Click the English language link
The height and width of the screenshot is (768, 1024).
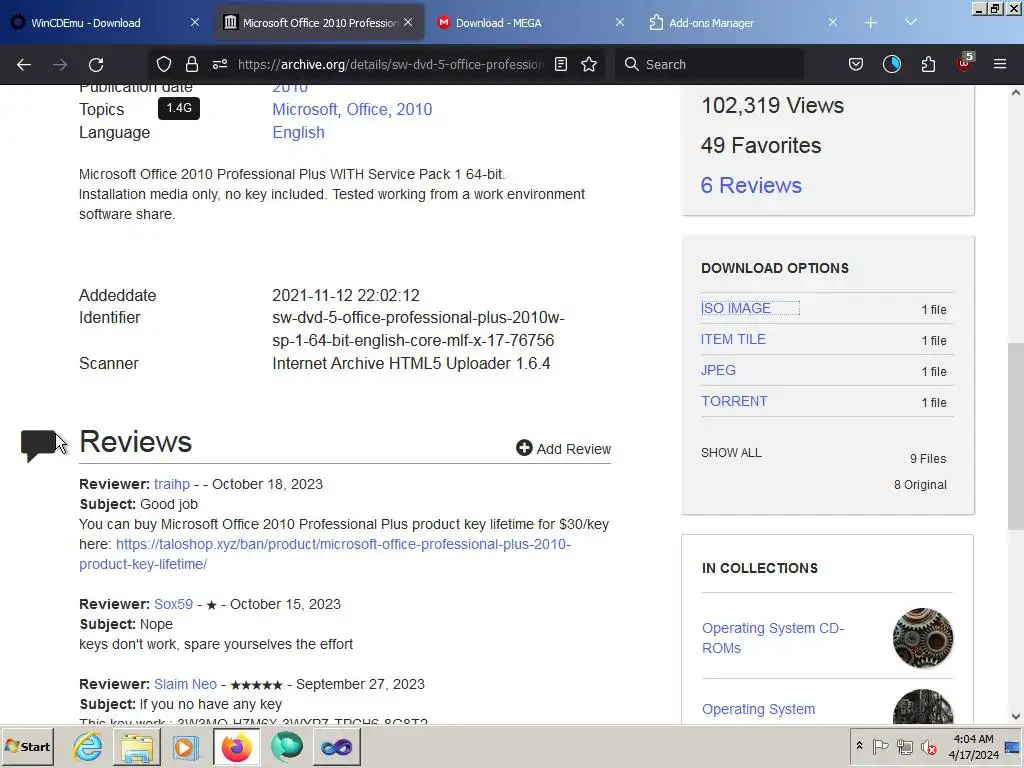click(x=298, y=132)
